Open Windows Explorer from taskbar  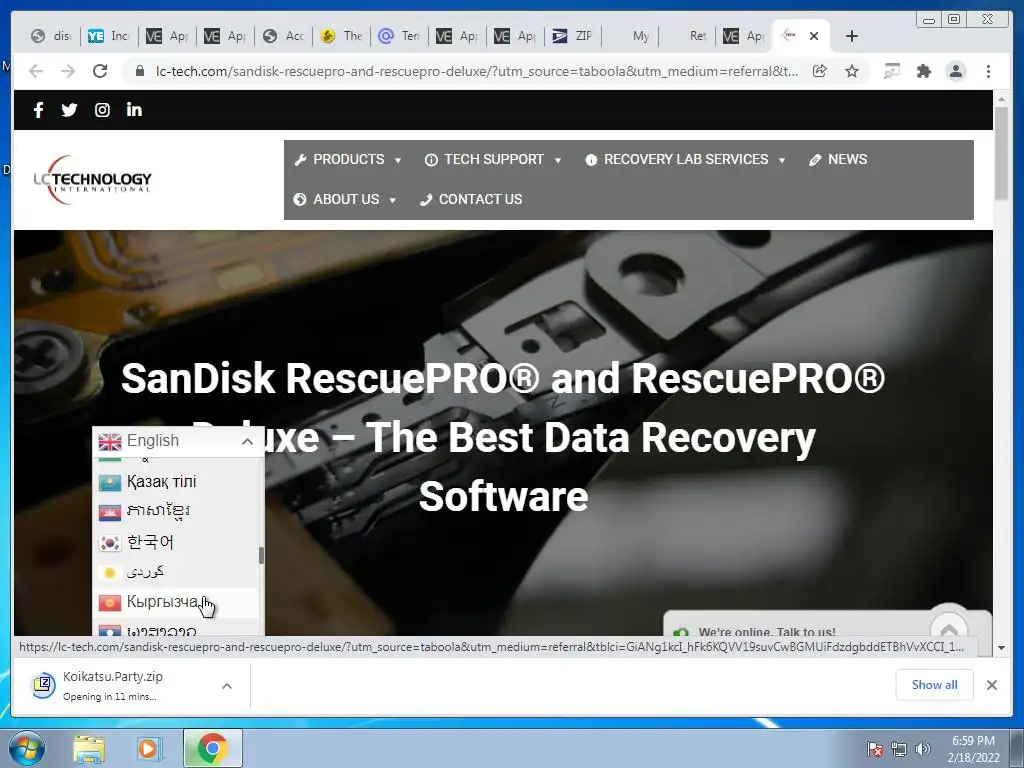click(89, 748)
